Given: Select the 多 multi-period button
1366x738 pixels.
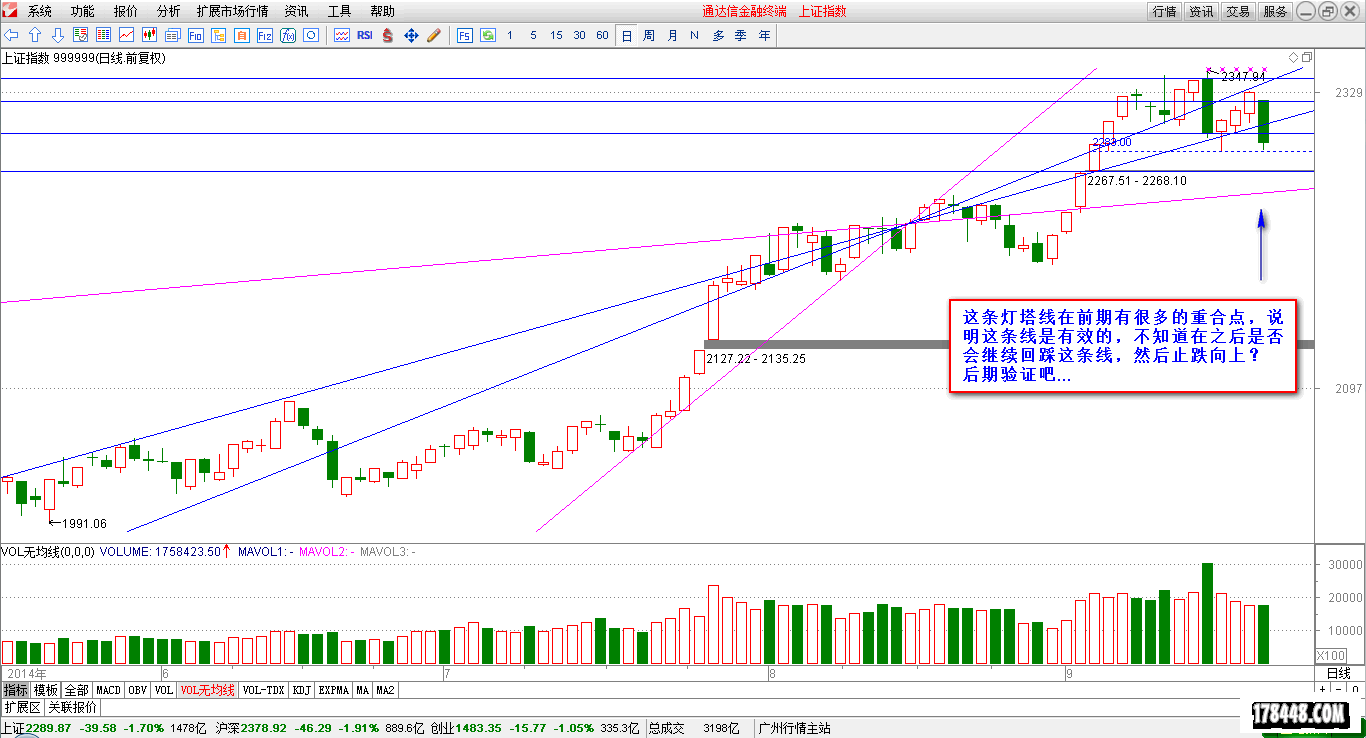Looking at the screenshot, I should (718, 35).
